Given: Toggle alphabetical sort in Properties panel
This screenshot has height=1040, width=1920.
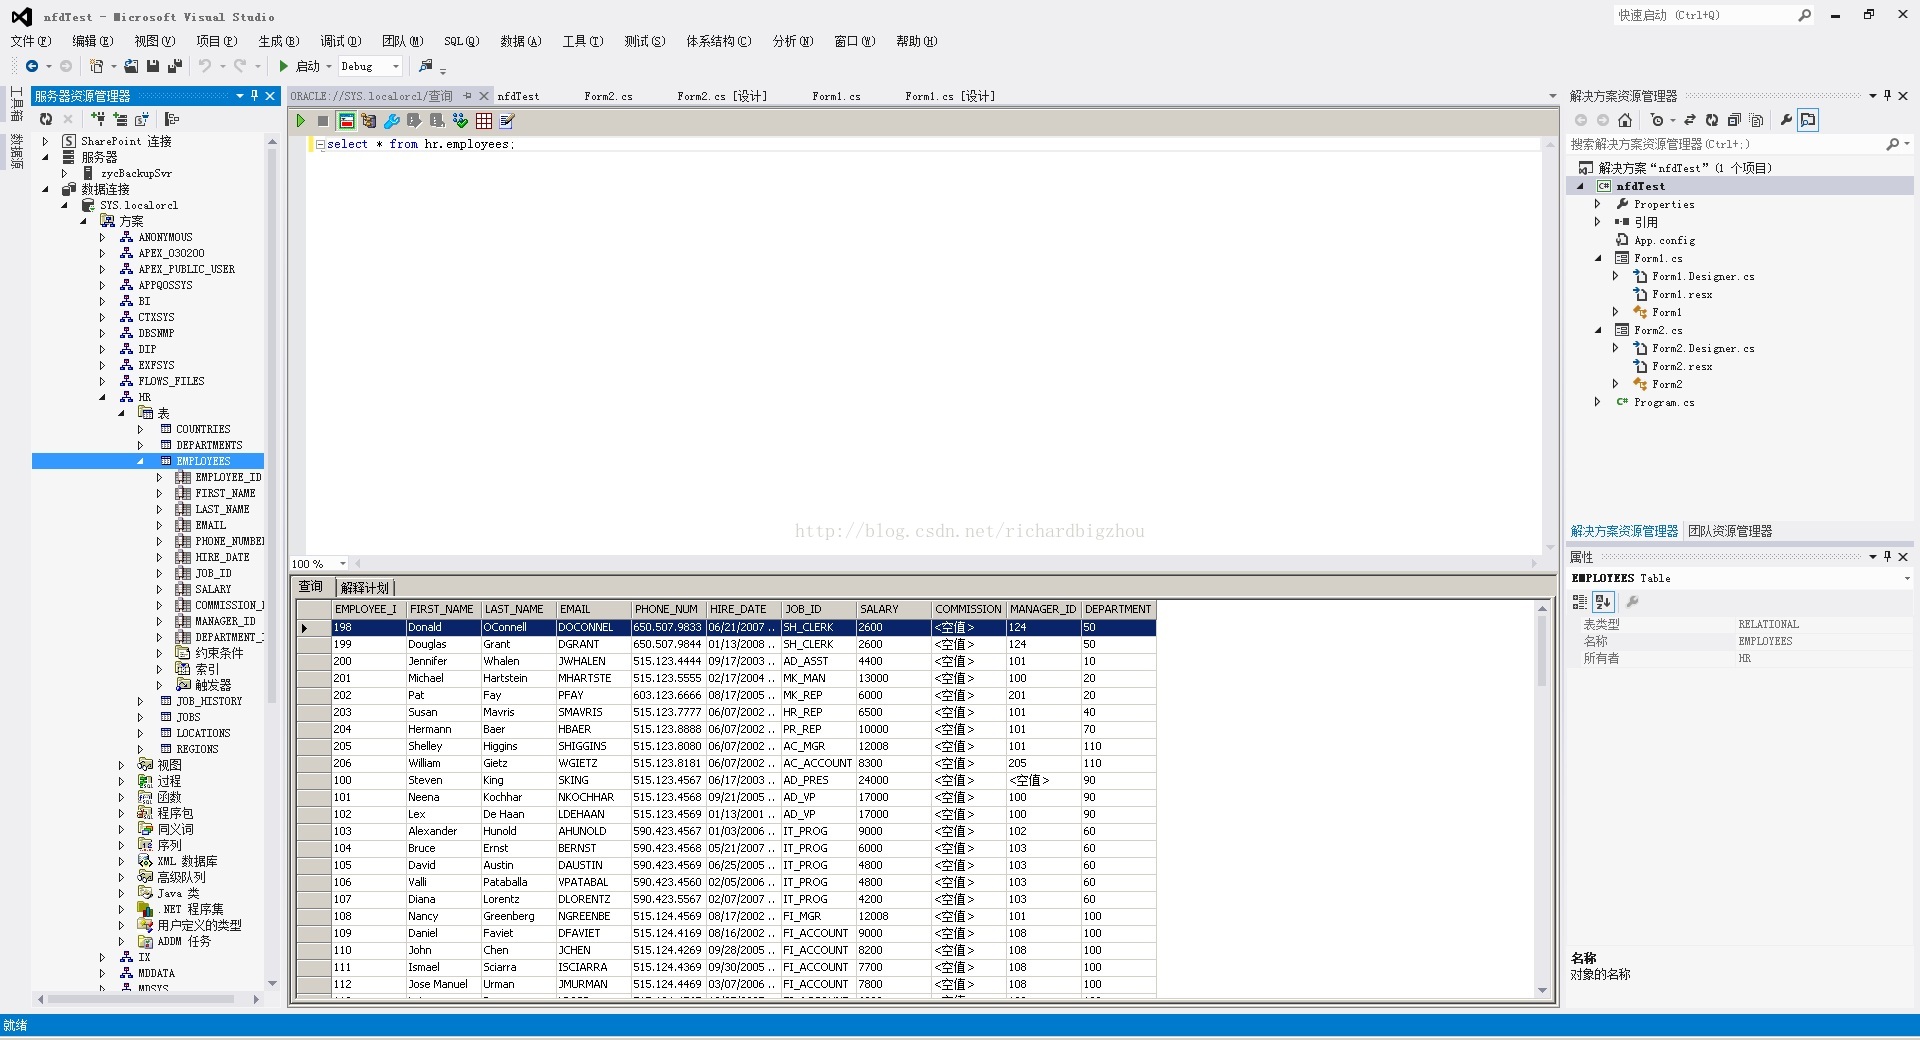Looking at the screenshot, I should 1603,601.
